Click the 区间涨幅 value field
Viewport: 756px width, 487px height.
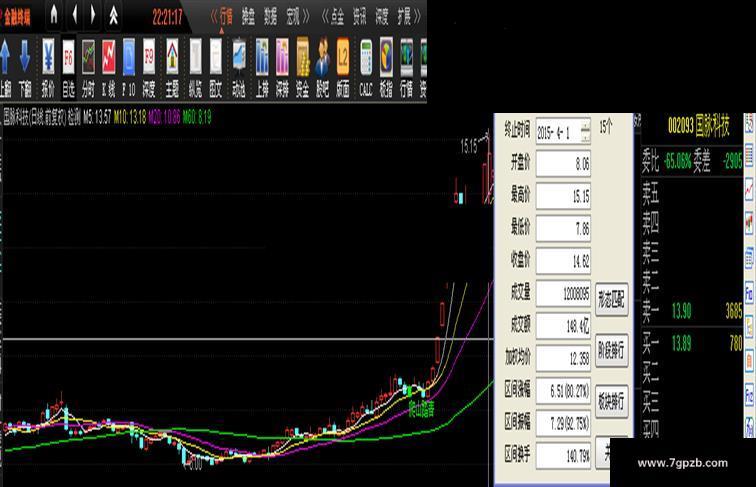click(563, 391)
